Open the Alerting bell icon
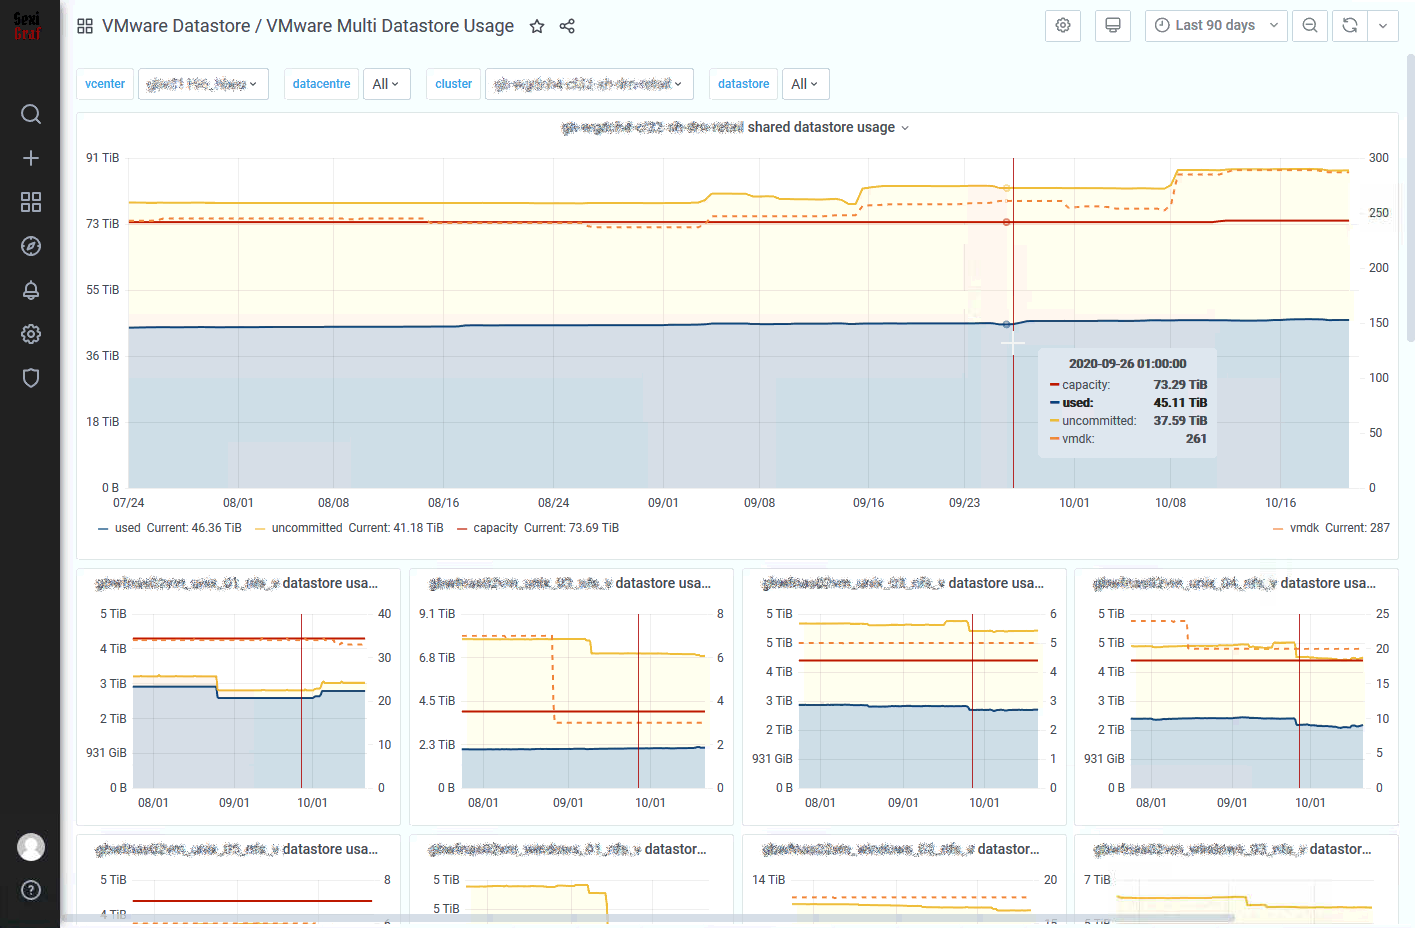1415x928 pixels. coord(31,290)
